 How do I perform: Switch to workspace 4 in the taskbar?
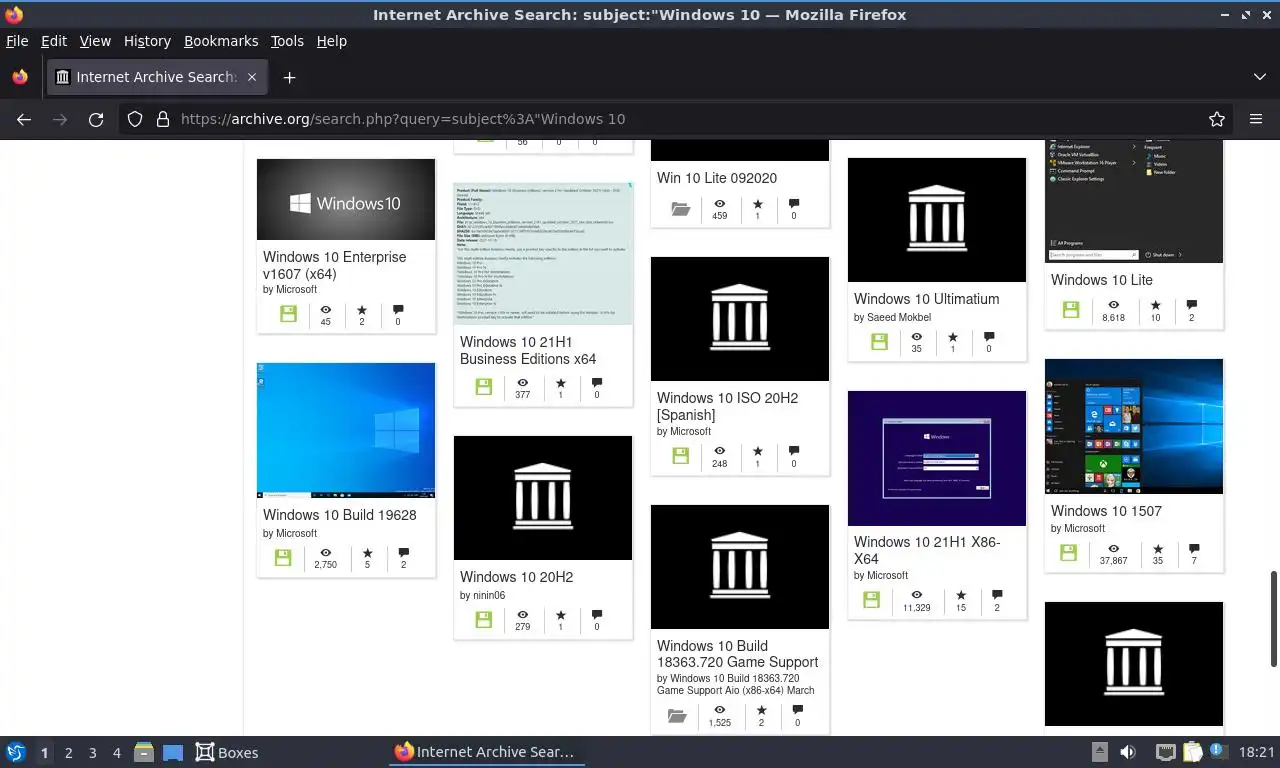pyautogui.click(x=117, y=753)
